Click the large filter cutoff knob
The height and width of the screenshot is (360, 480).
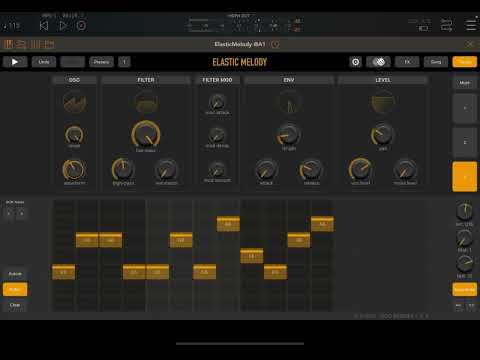click(146, 134)
